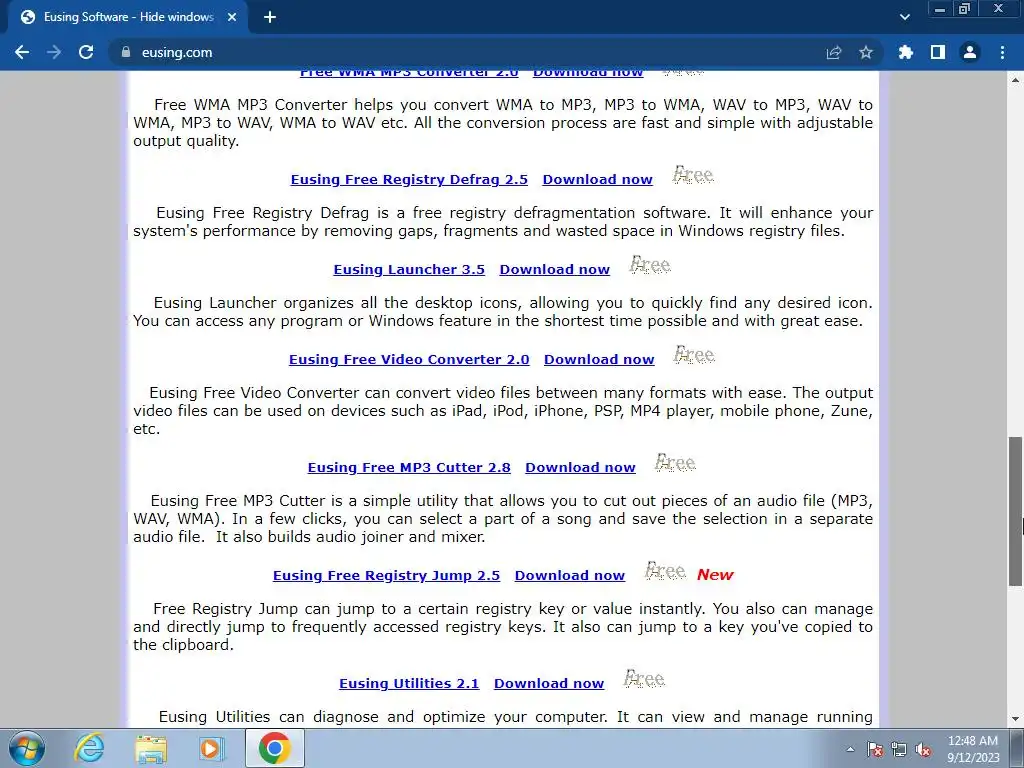
Task: Open Windows Start menu orb
Action: point(26,748)
